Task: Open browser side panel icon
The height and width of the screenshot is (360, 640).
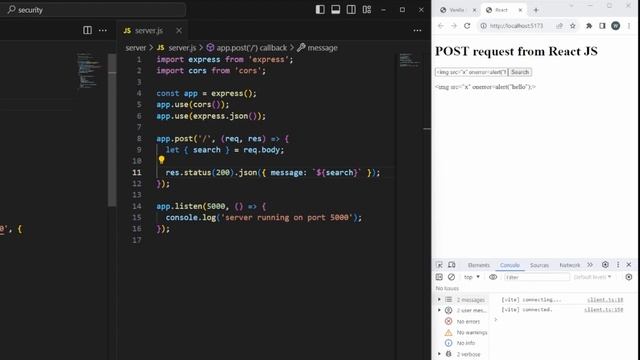Action: coord(602,26)
